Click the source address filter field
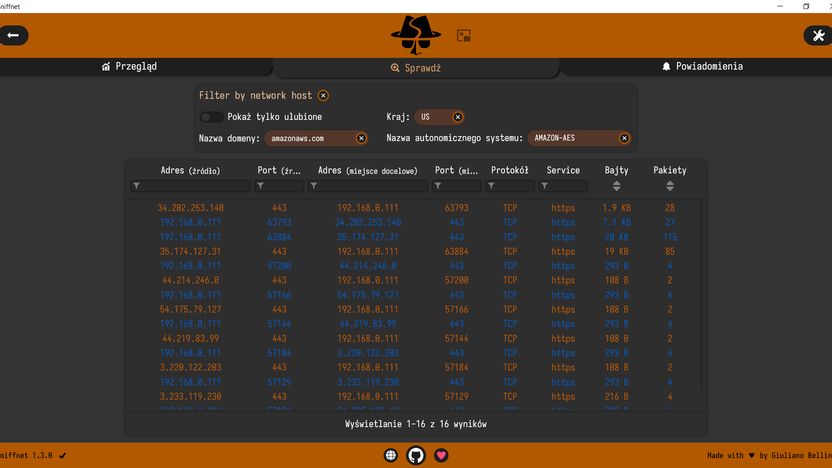 (x=190, y=186)
